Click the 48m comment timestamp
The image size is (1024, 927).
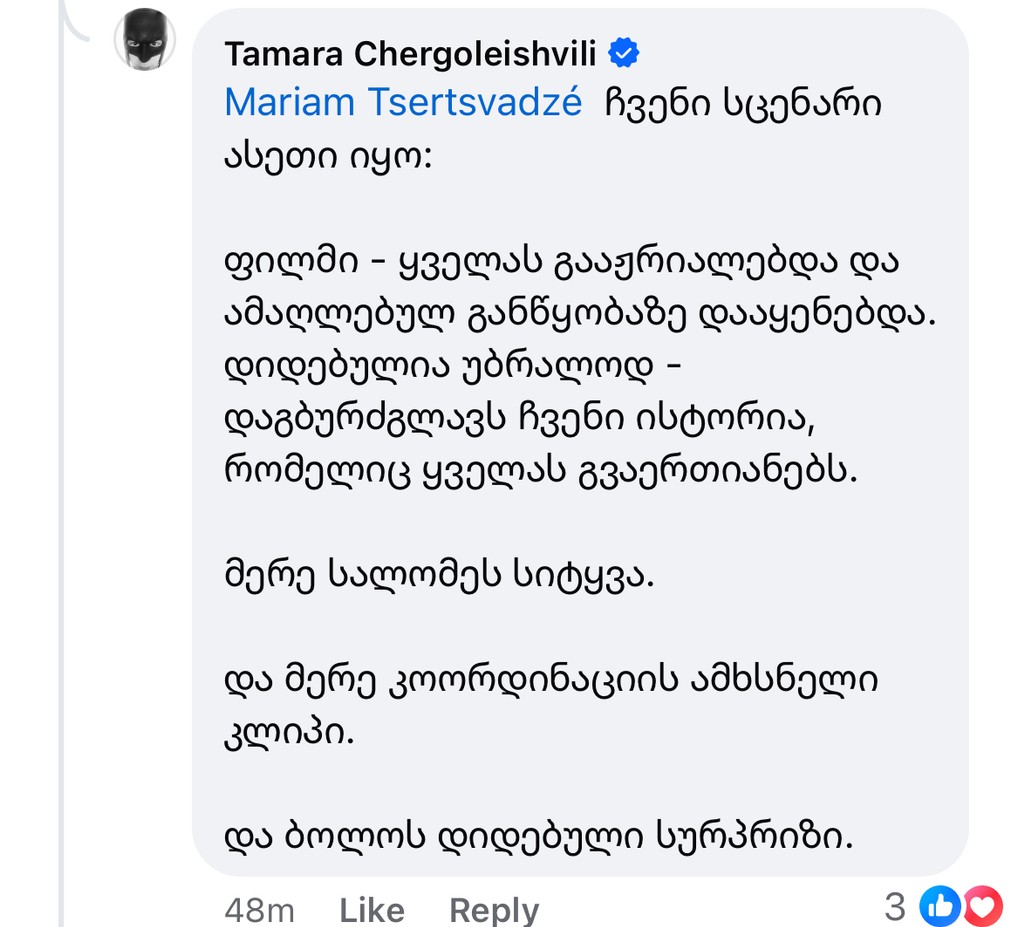pos(259,909)
